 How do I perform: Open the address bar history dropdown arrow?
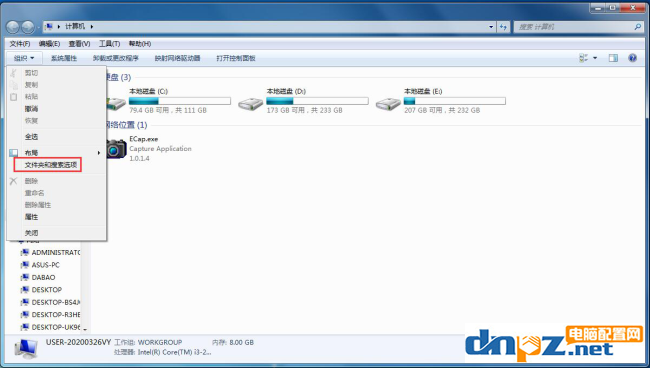(x=491, y=27)
